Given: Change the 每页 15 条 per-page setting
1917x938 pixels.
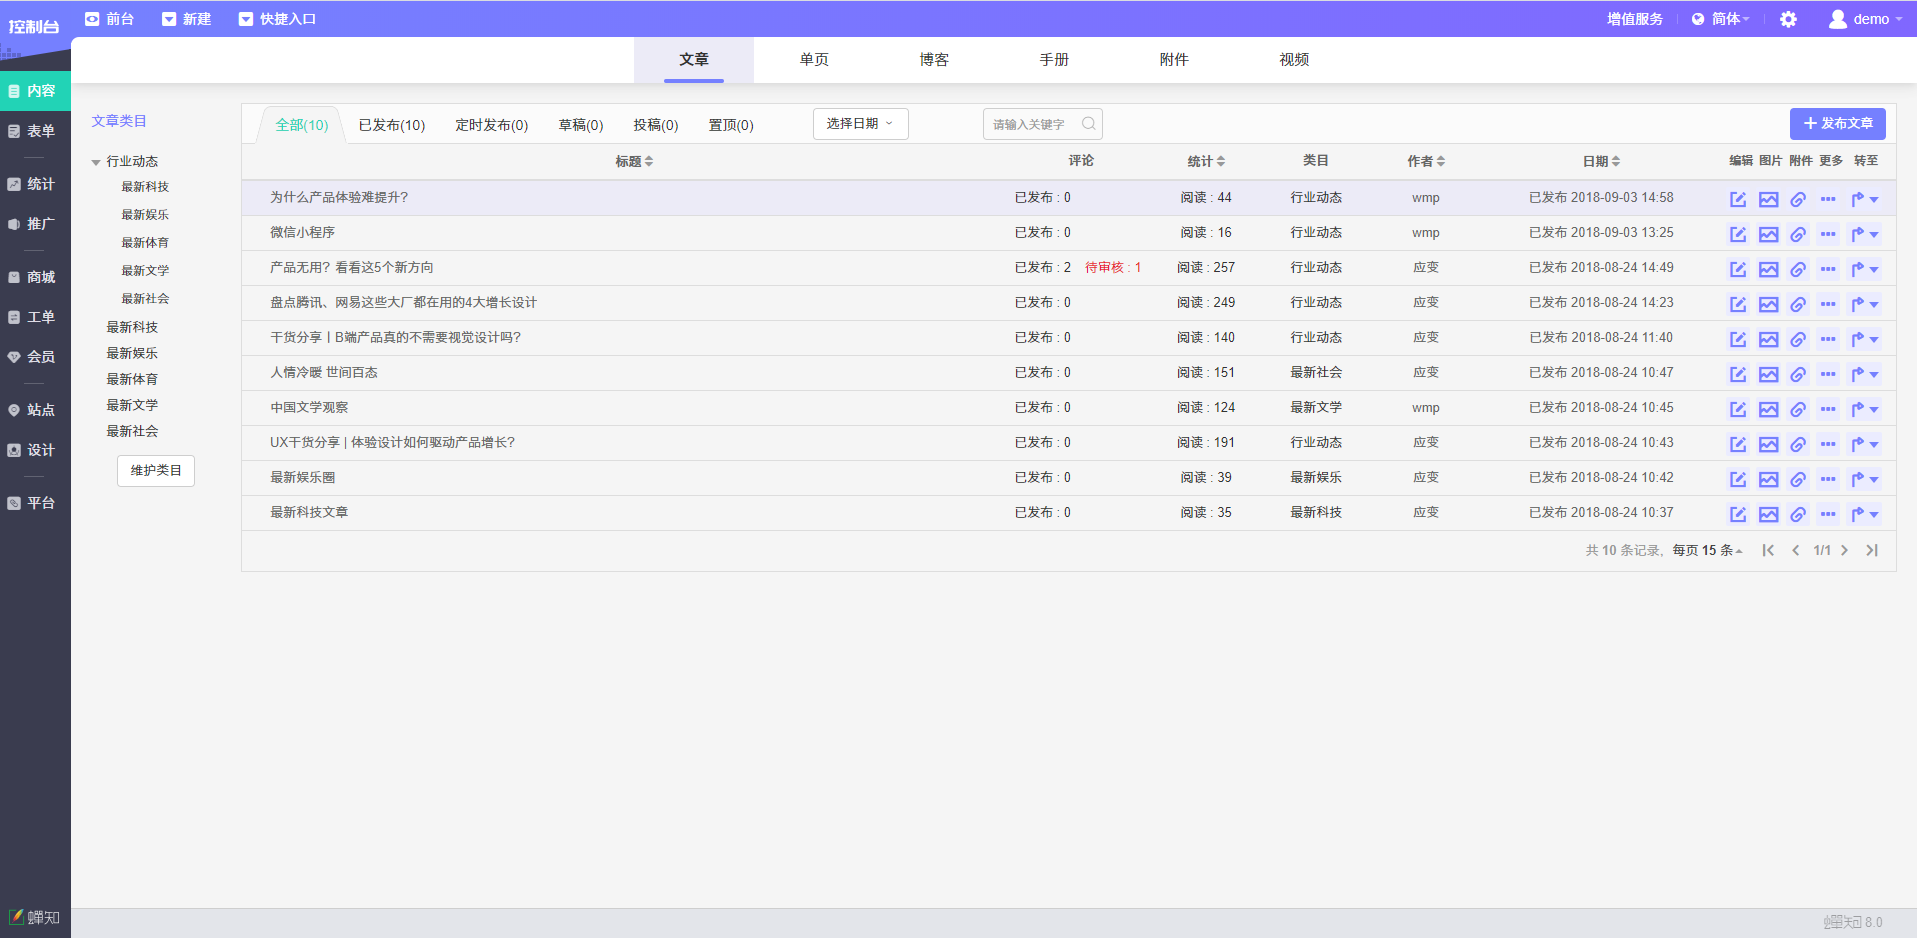Looking at the screenshot, I should pyautogui.click(x=1706, y=549).
